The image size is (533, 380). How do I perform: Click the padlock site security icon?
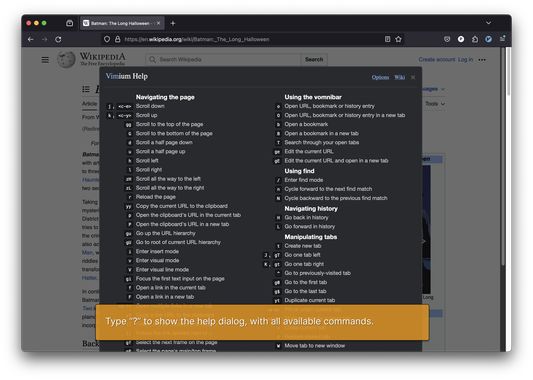point(118,39)
